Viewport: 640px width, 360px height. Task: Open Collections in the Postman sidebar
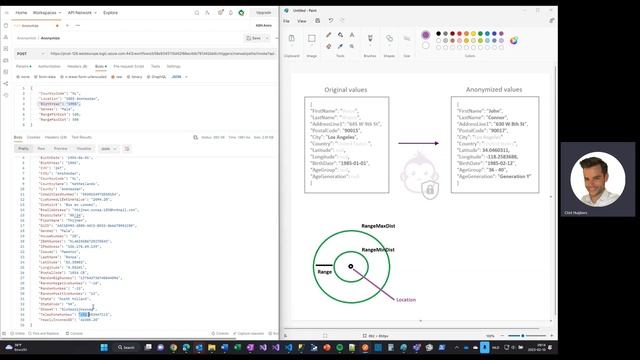6,25
